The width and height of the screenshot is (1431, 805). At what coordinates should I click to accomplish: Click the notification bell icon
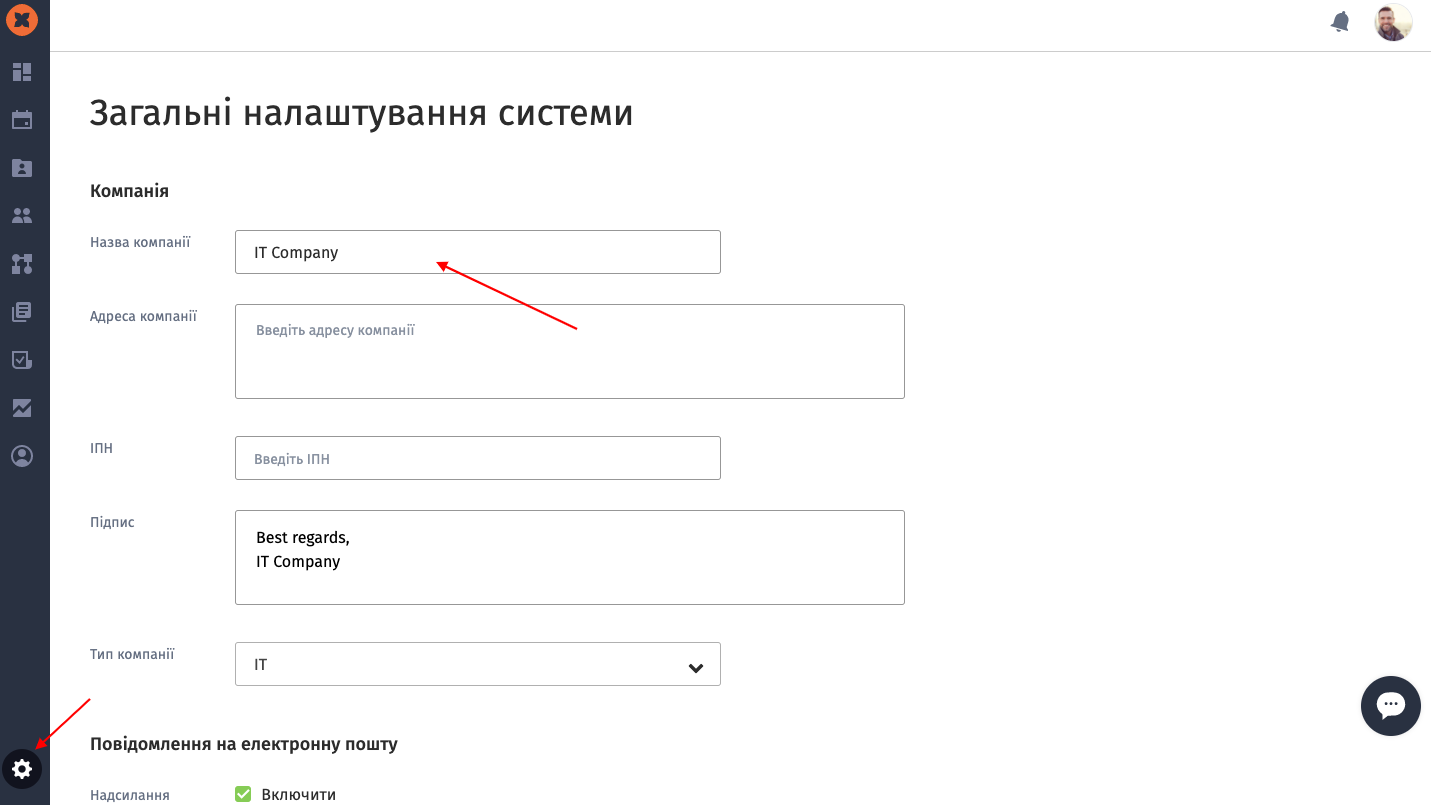click(x=1340, y=22)
